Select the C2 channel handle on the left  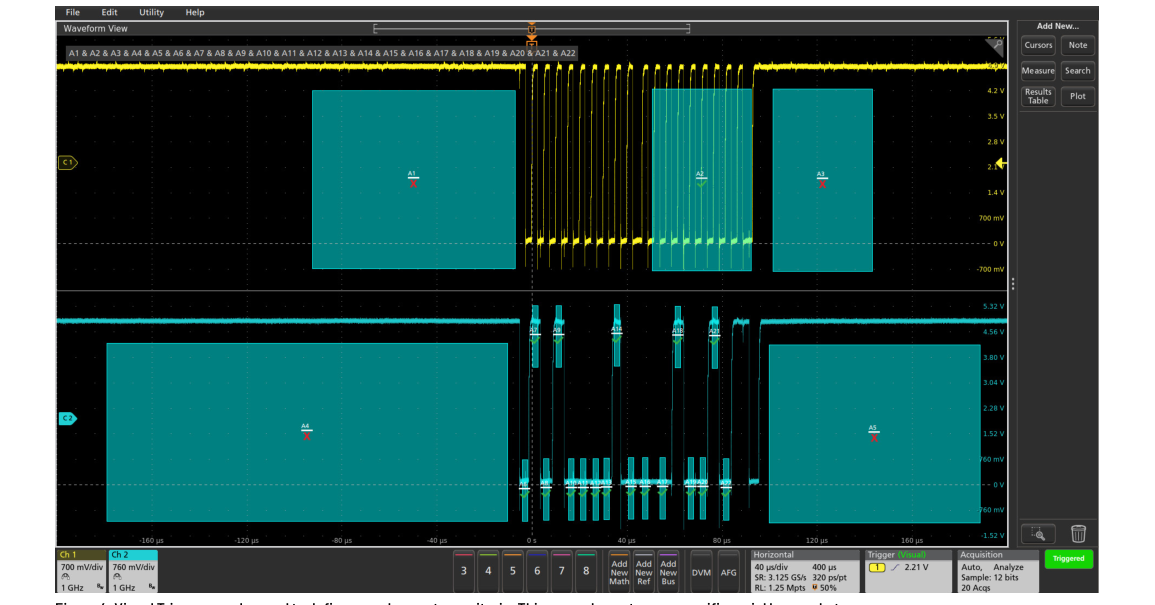point(68,418)
